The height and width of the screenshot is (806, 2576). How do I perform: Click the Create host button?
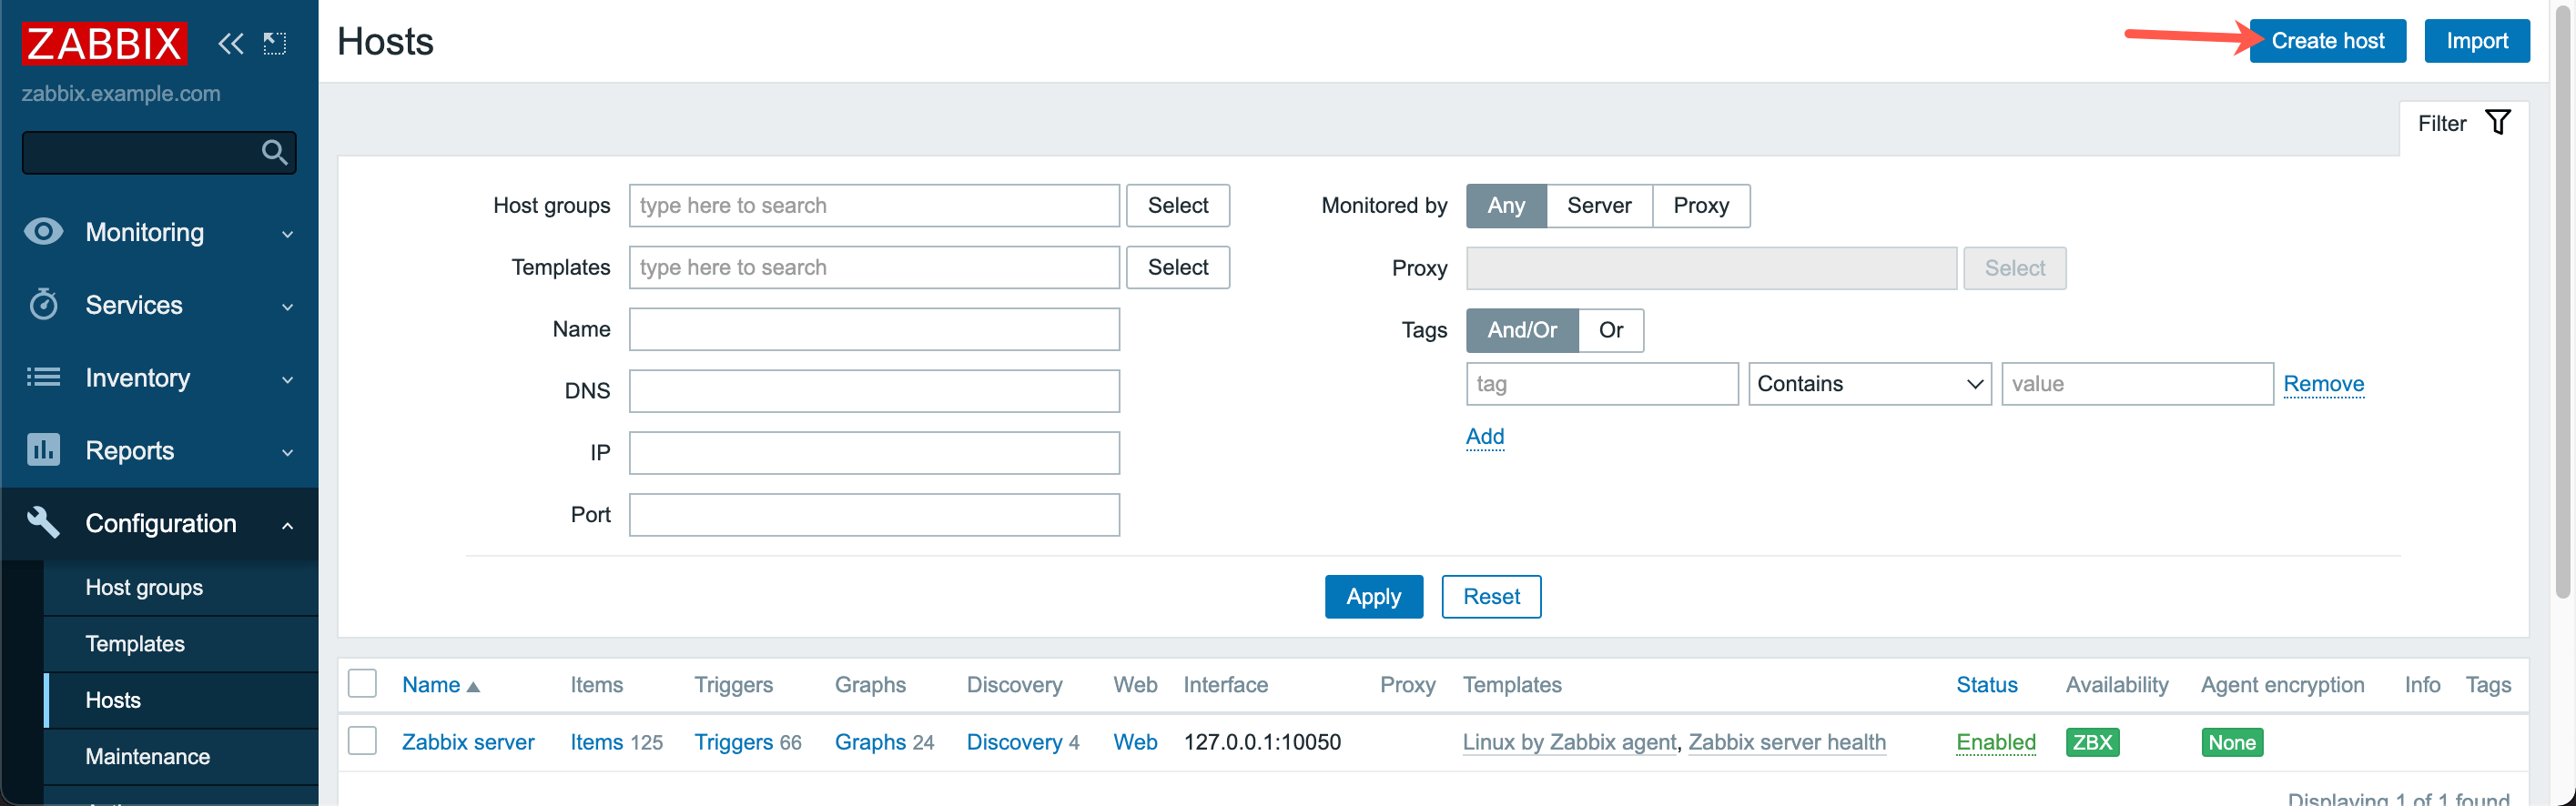[x=2327, y=41]
